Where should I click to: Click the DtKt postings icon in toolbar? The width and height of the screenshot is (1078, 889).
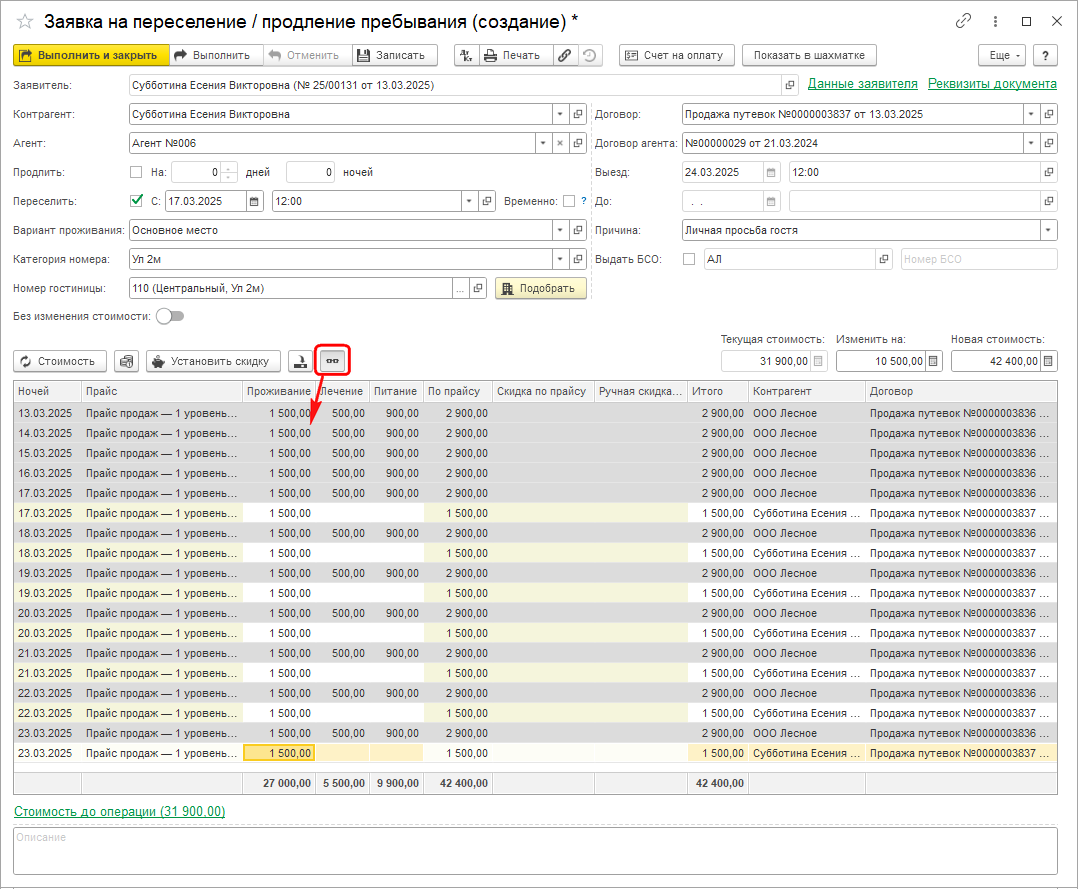tap(465, 55)
